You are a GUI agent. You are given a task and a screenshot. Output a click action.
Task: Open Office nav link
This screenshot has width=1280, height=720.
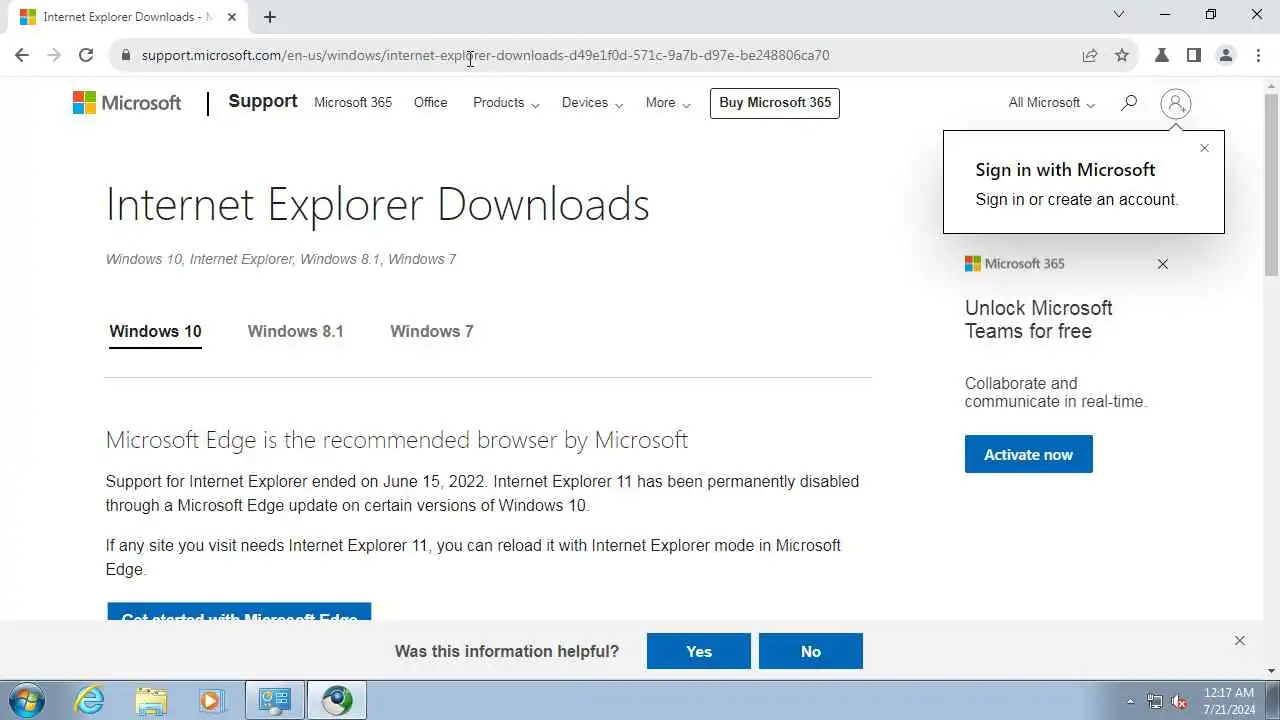tap(431, 102)
